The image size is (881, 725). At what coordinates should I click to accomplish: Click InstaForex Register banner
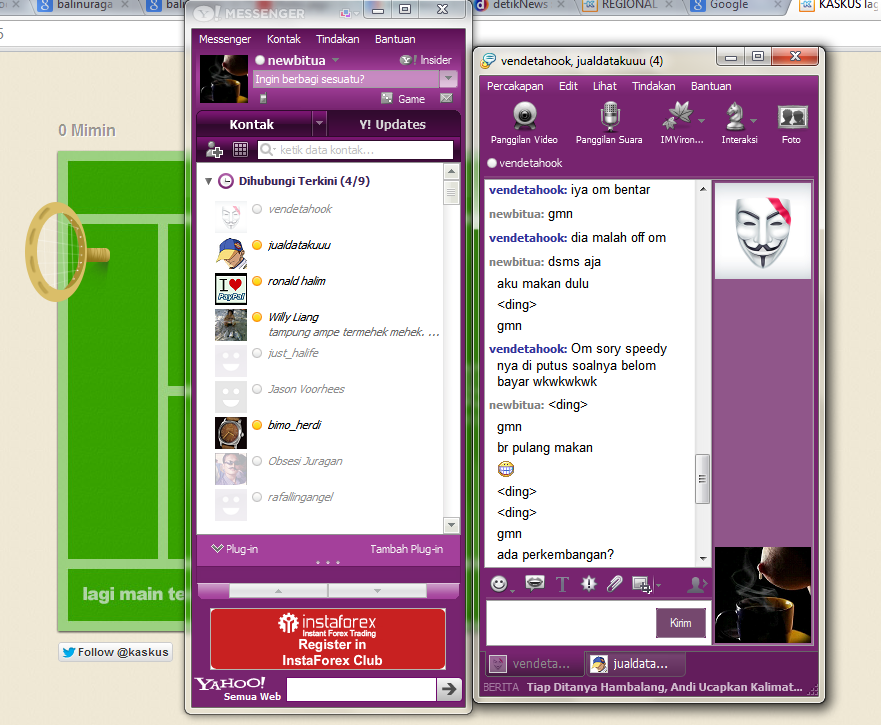pos(328,638)
